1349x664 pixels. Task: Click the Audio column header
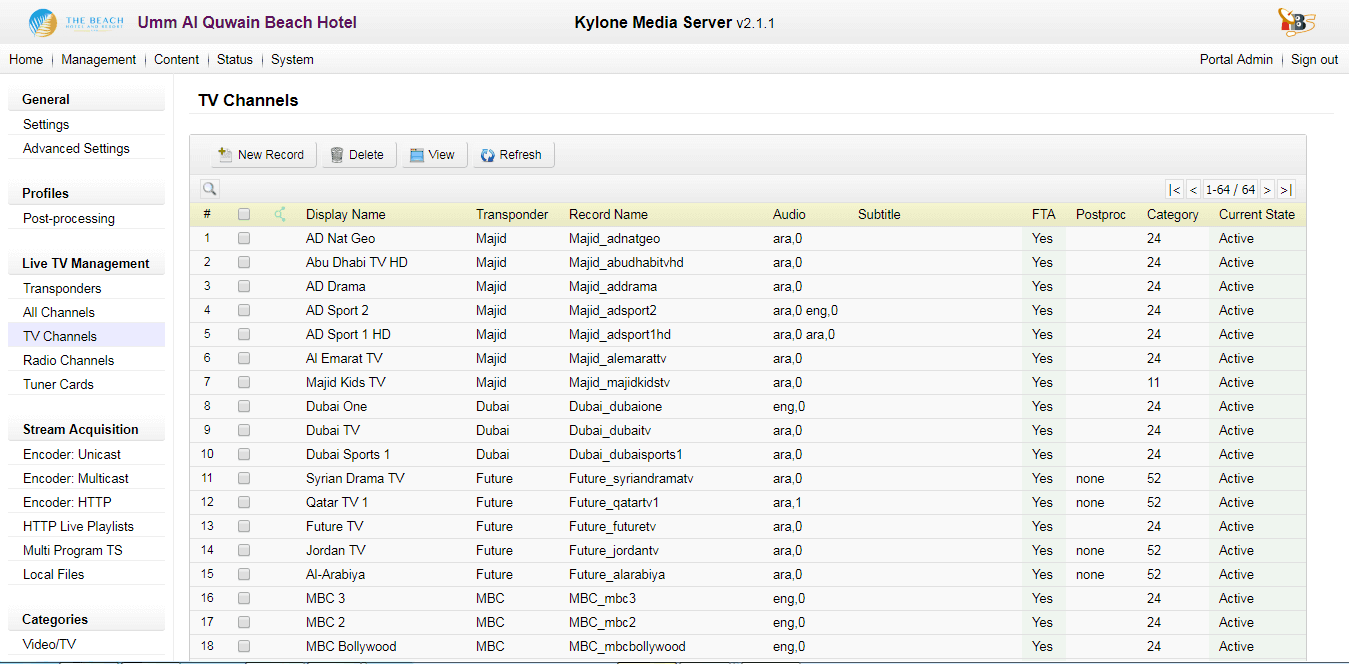click(x=789, y=214)
